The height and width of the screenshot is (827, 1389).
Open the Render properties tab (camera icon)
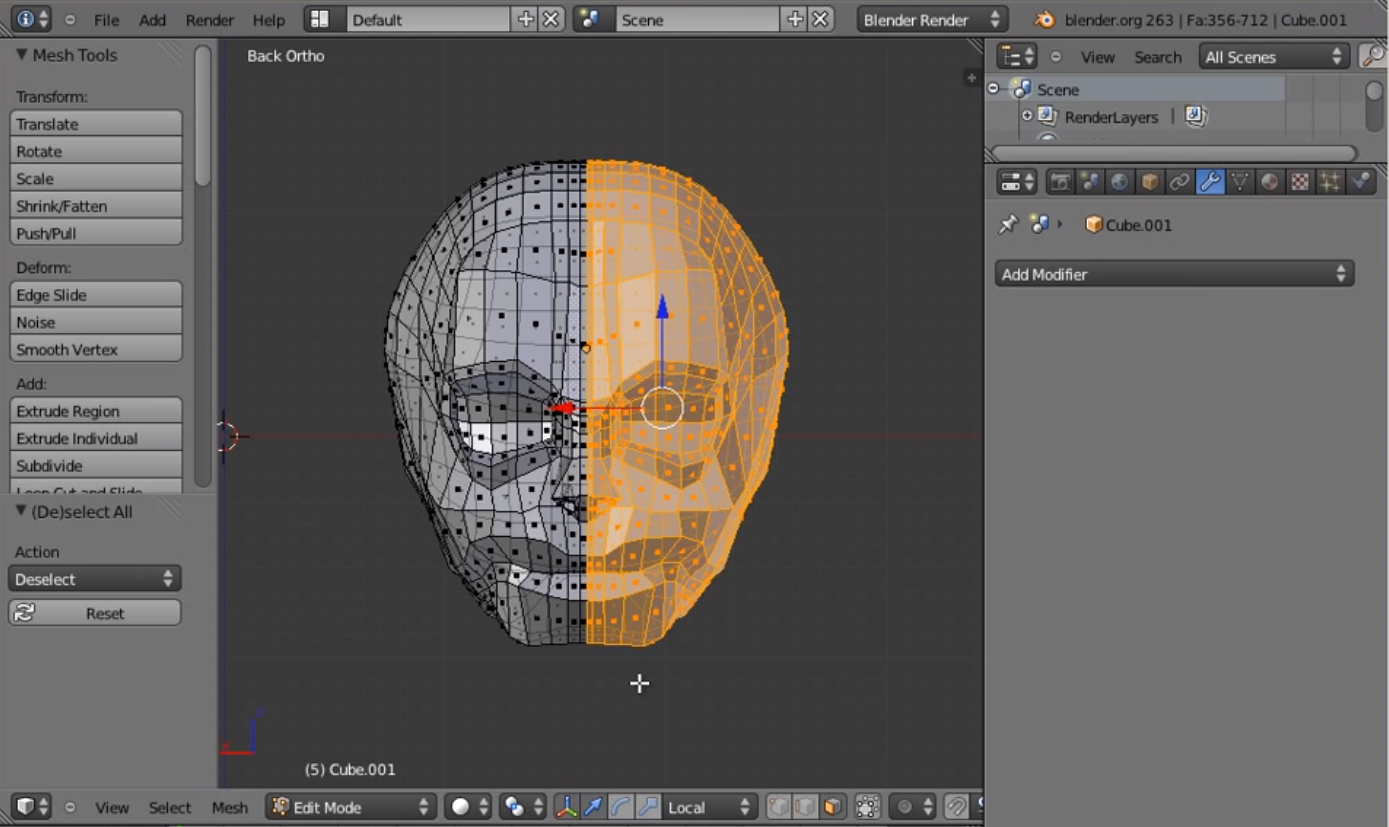tap(1062, 182)
